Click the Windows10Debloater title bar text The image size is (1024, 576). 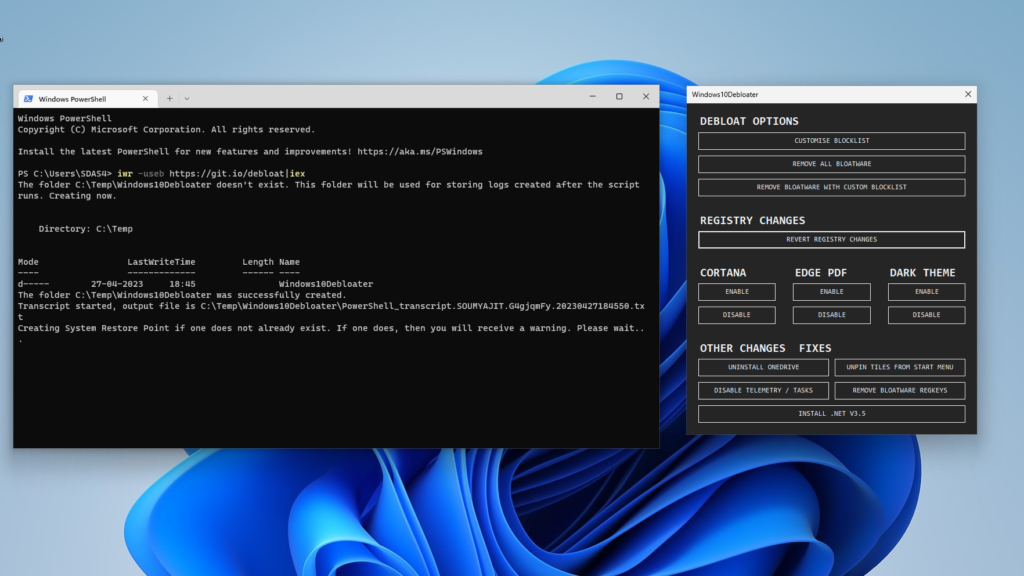[x=725, y=95]
